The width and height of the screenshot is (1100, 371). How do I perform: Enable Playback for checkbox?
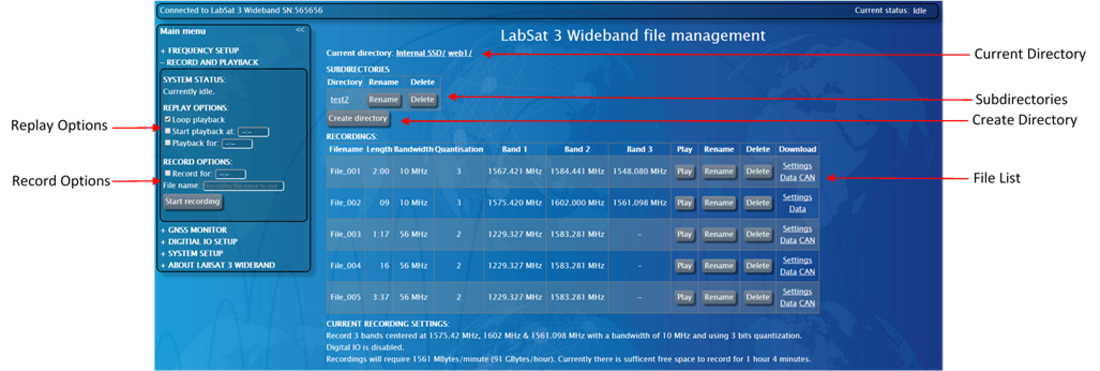click(167, 142)
